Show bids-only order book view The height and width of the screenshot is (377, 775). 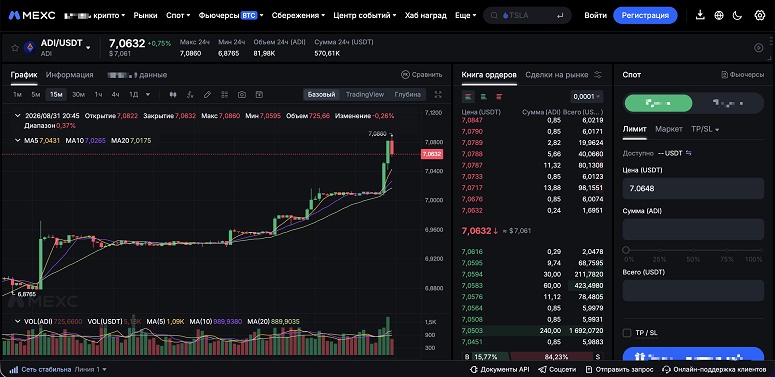[483, 96]
